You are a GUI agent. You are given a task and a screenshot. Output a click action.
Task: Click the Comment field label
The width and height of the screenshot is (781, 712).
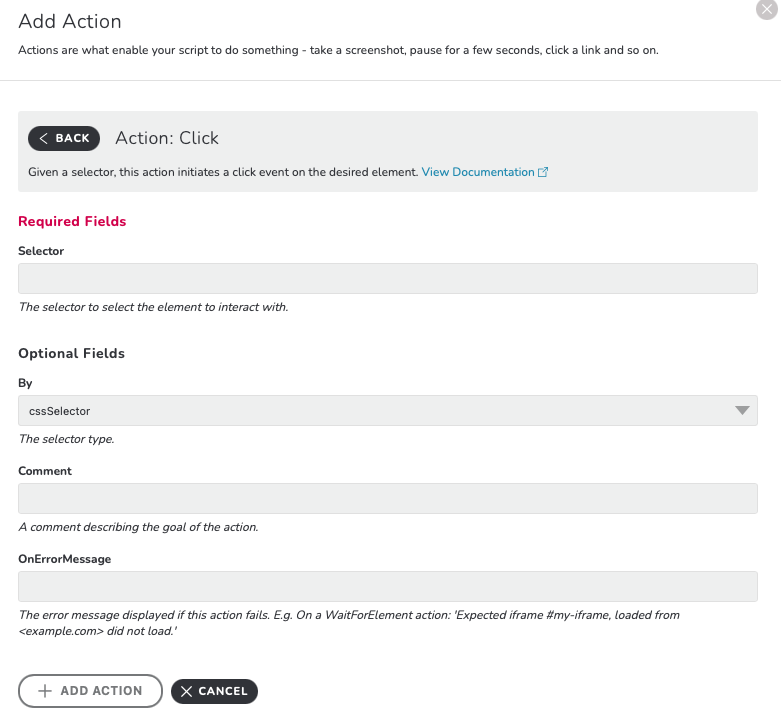[45, 471]
